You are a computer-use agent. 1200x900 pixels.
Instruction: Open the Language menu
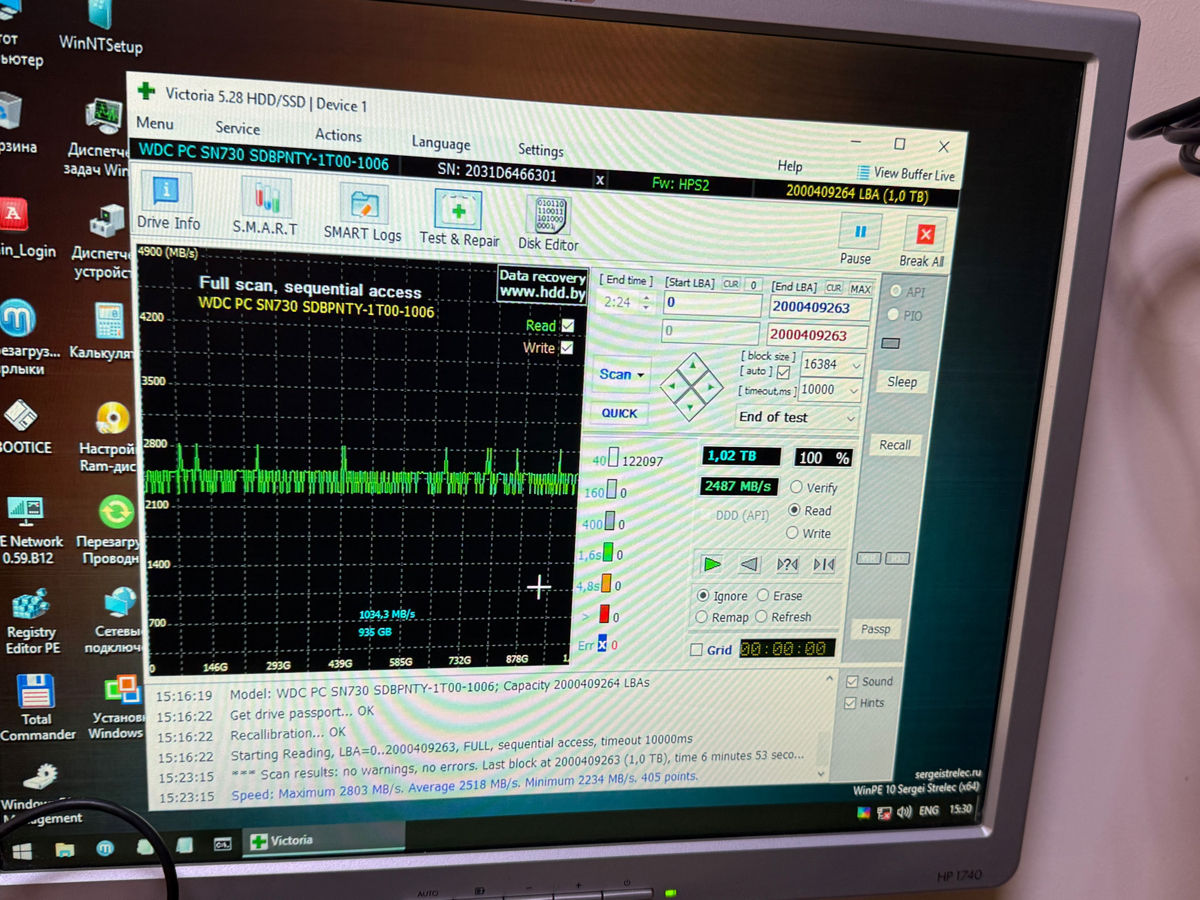(x=440, y=144)
